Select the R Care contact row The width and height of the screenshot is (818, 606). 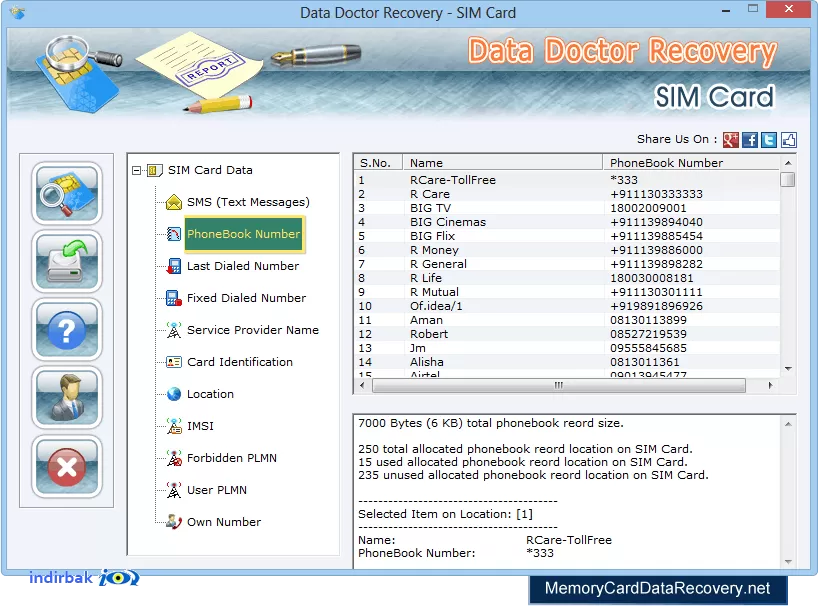tap(567, 194)
